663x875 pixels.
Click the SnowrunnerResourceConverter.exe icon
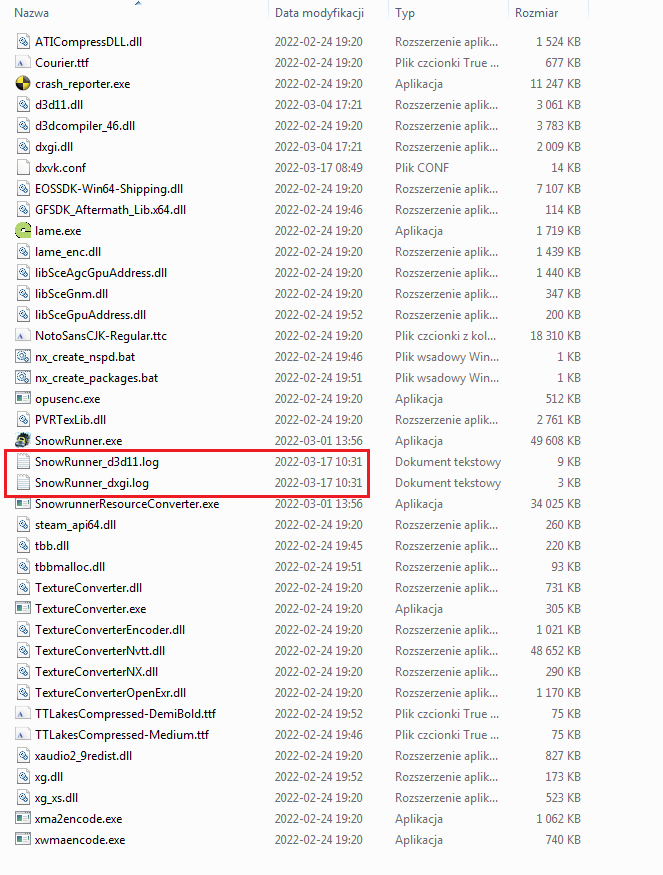point(23,503)
